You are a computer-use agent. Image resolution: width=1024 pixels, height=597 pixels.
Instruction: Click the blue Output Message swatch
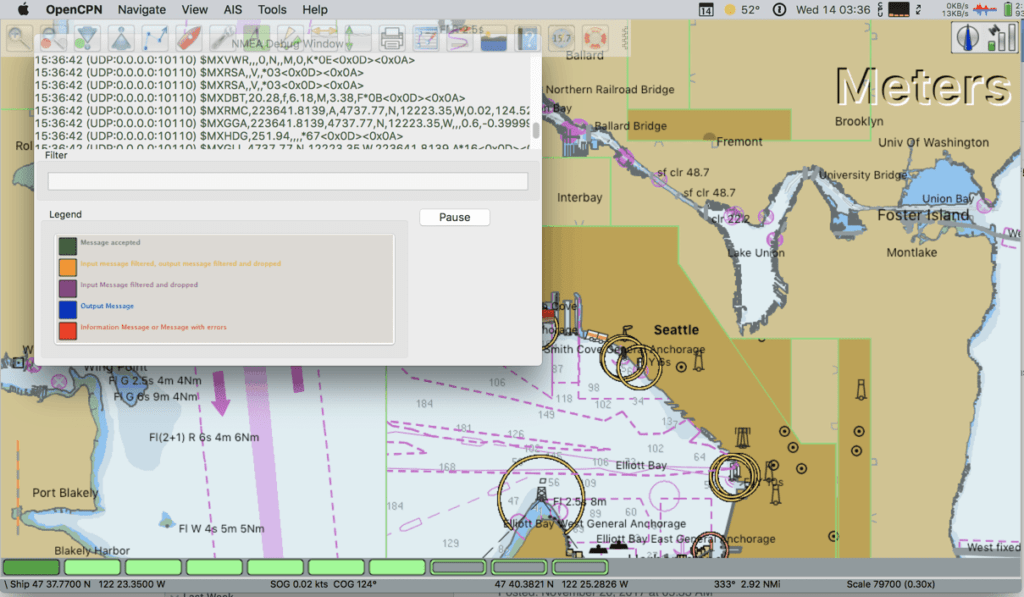click(67, 309)
